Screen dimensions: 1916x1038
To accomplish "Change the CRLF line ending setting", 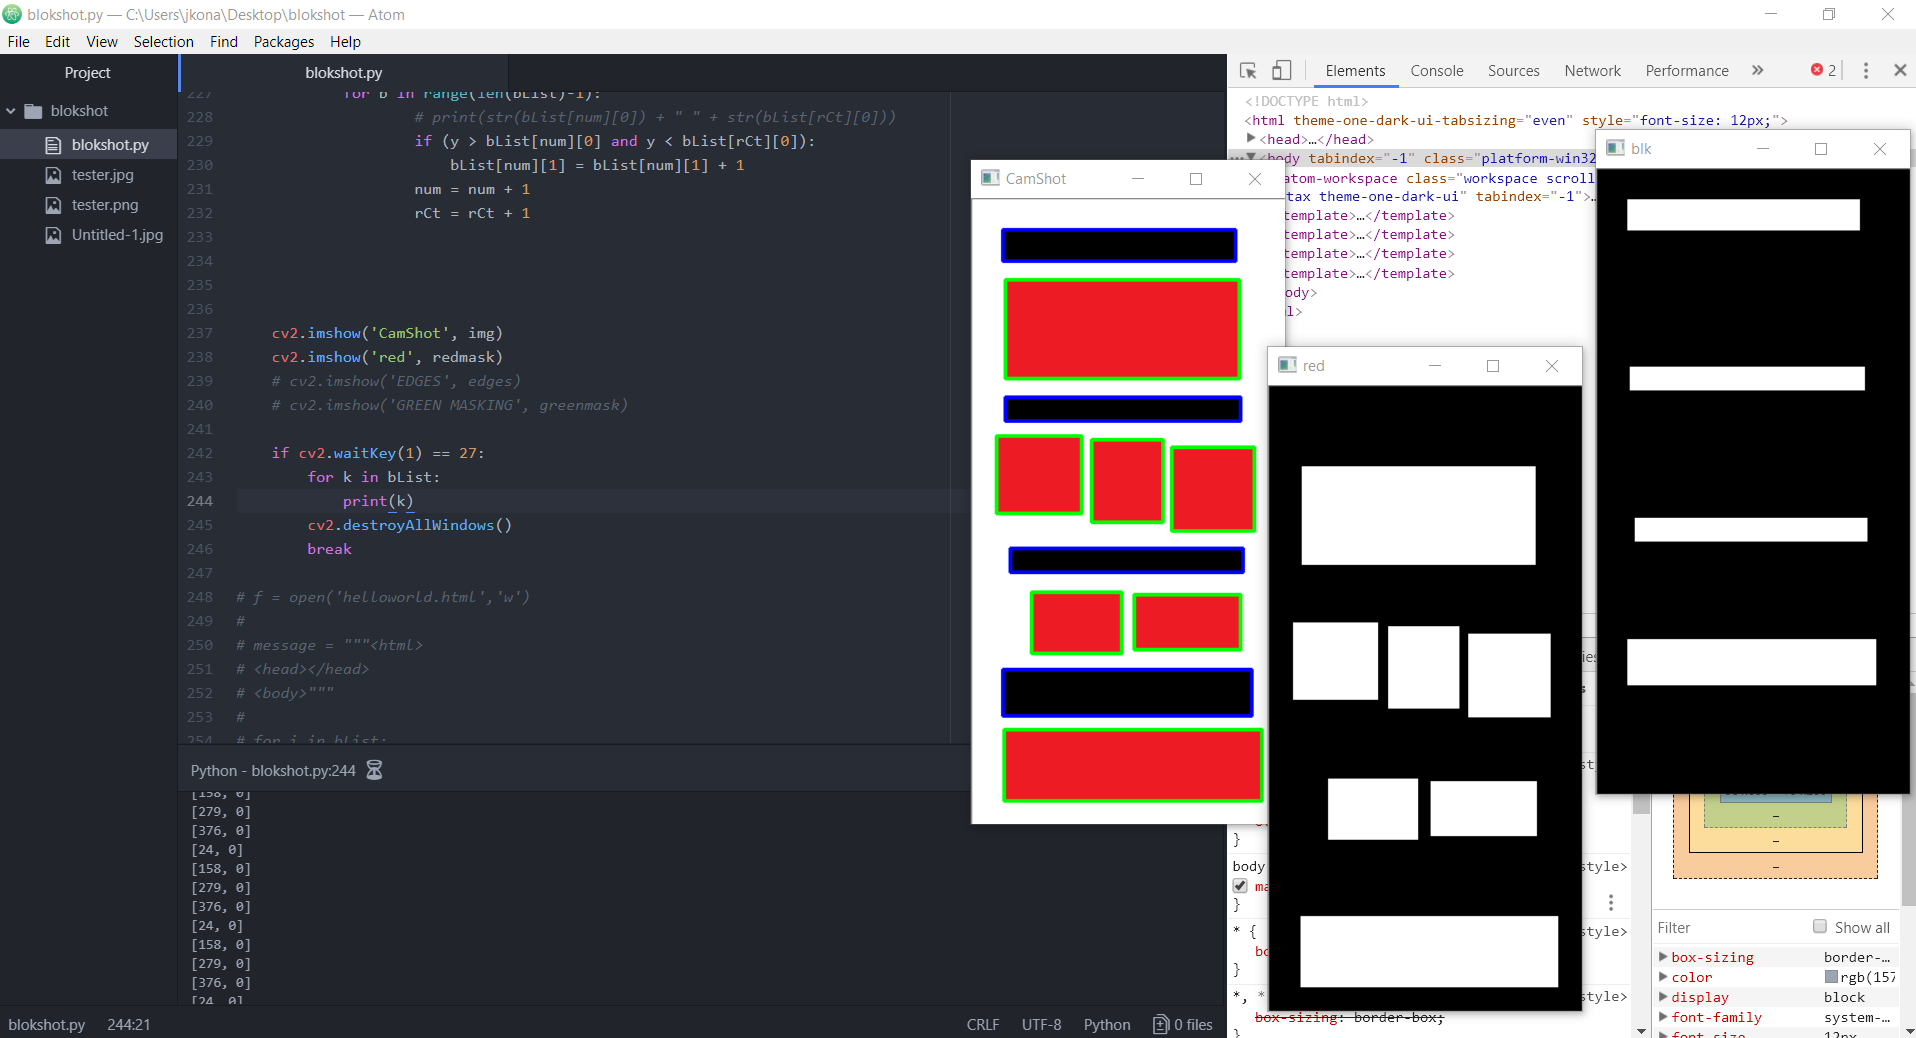I will [x=983, y=1024].
